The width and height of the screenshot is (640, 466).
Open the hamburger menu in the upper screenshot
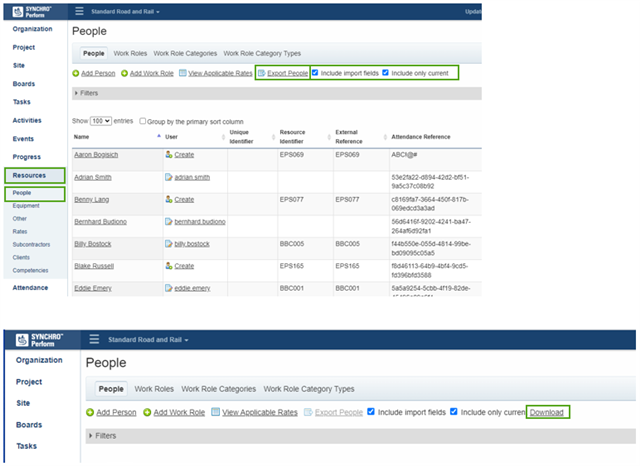(79, 11)
